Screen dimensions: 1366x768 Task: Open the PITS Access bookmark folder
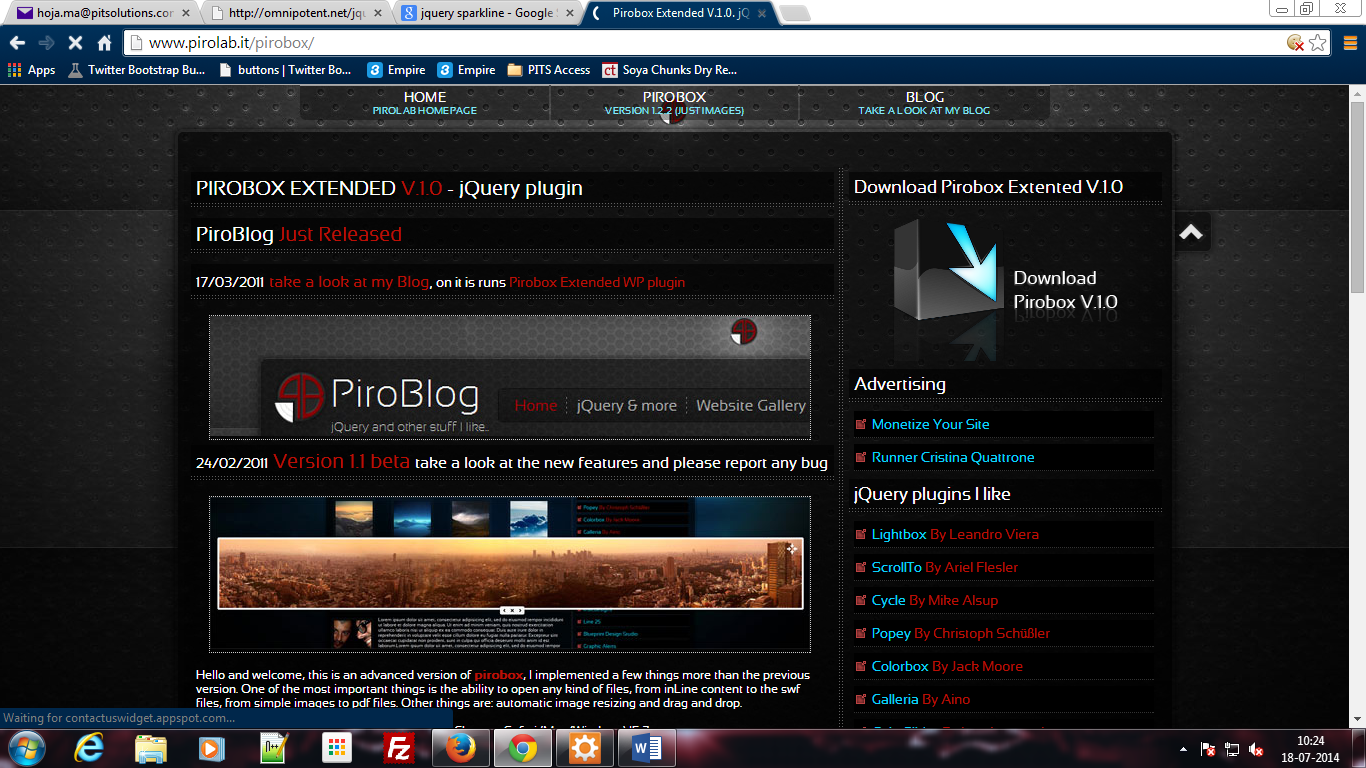tap(549, 70)
